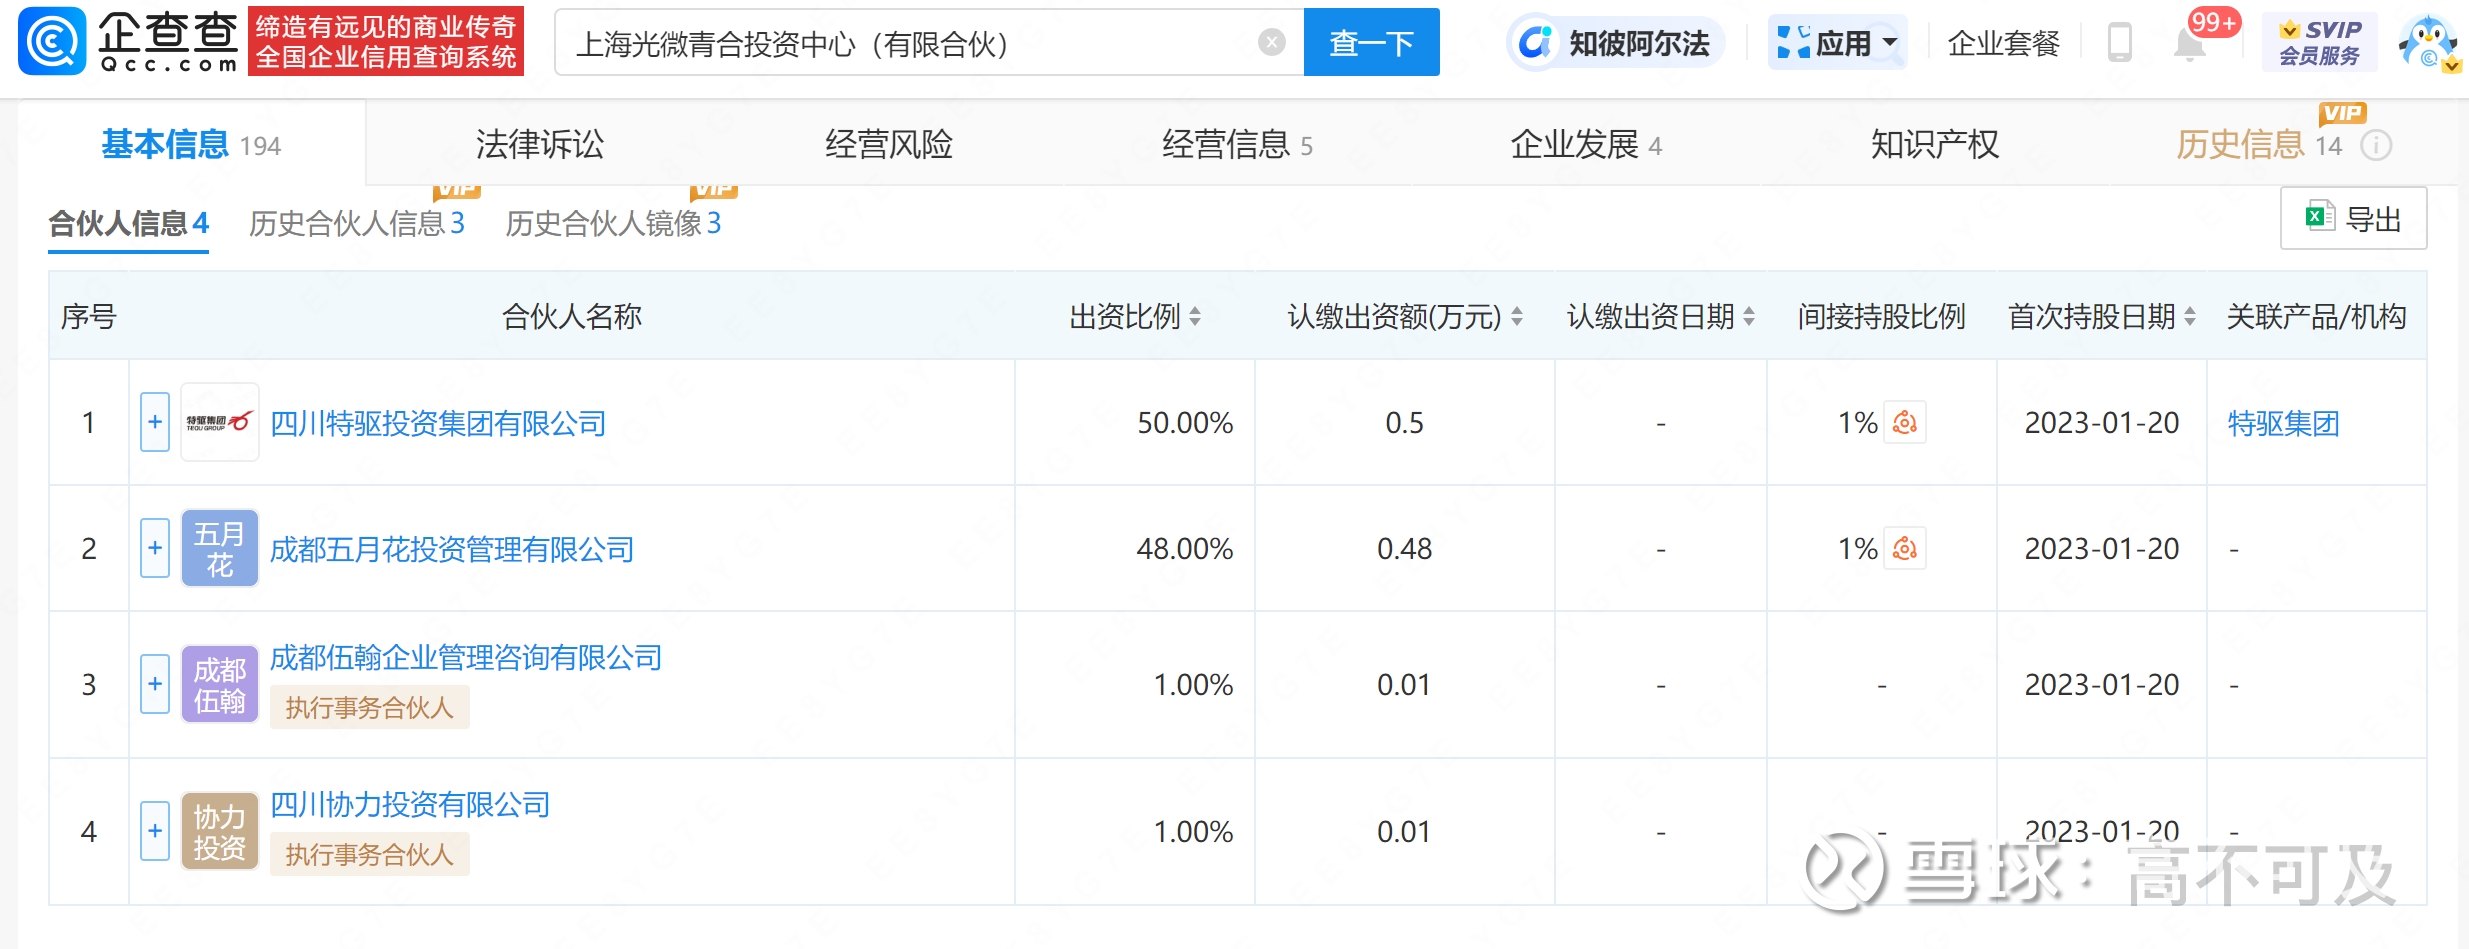Image resolution: width=2469 pixels, height=949 pixels.
Task: Click 特驱集团 company logo thumbnail
Action: (x=220, y=422)
